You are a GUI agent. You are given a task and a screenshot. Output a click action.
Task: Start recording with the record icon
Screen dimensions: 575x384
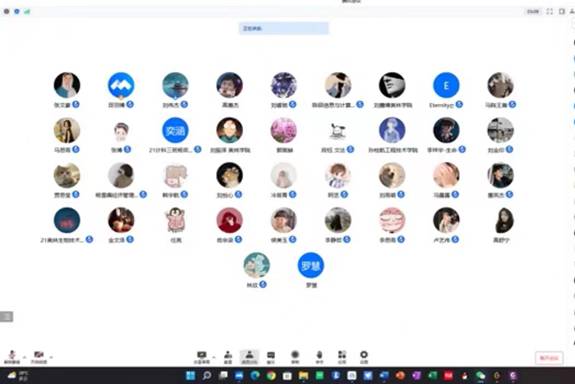click(295, 356)
